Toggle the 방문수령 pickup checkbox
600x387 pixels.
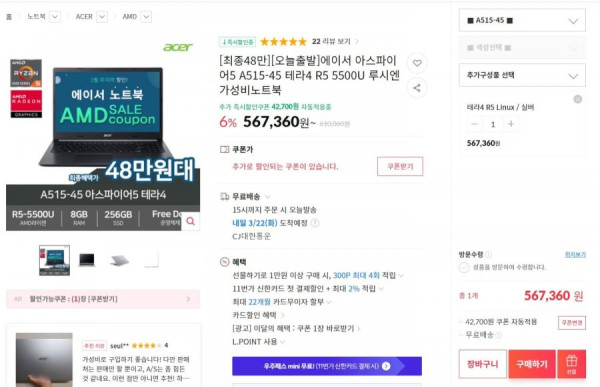[x=463, y=267]
